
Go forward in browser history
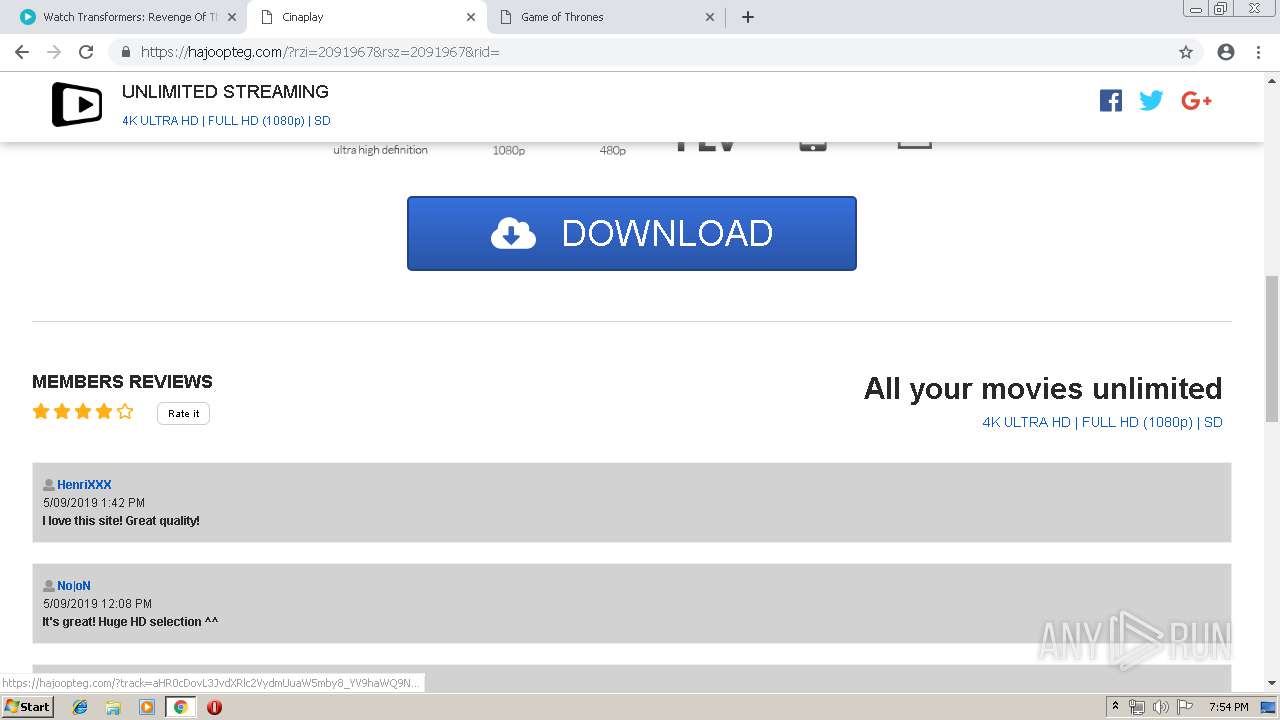(54, 52)
